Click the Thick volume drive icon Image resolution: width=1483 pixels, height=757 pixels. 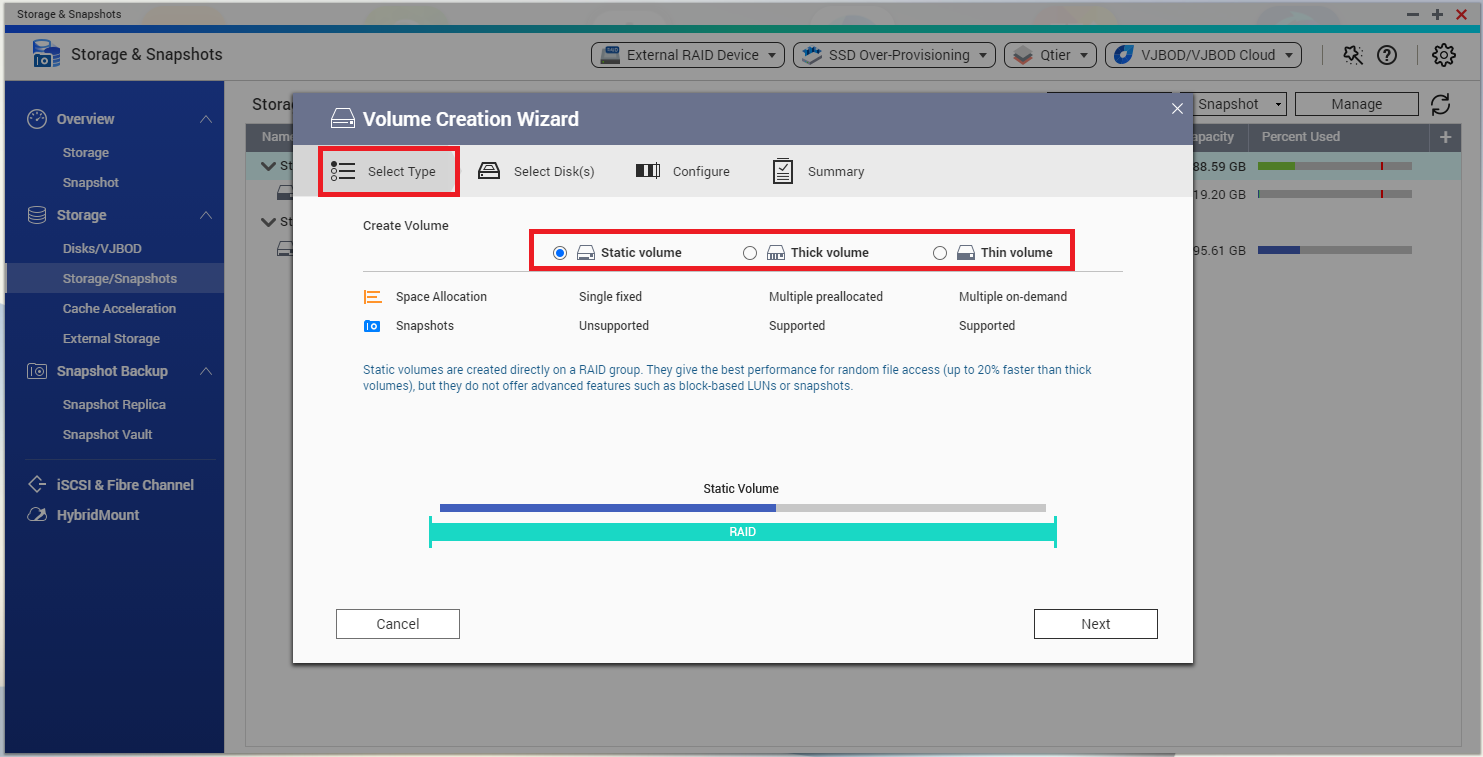(776, 253)
